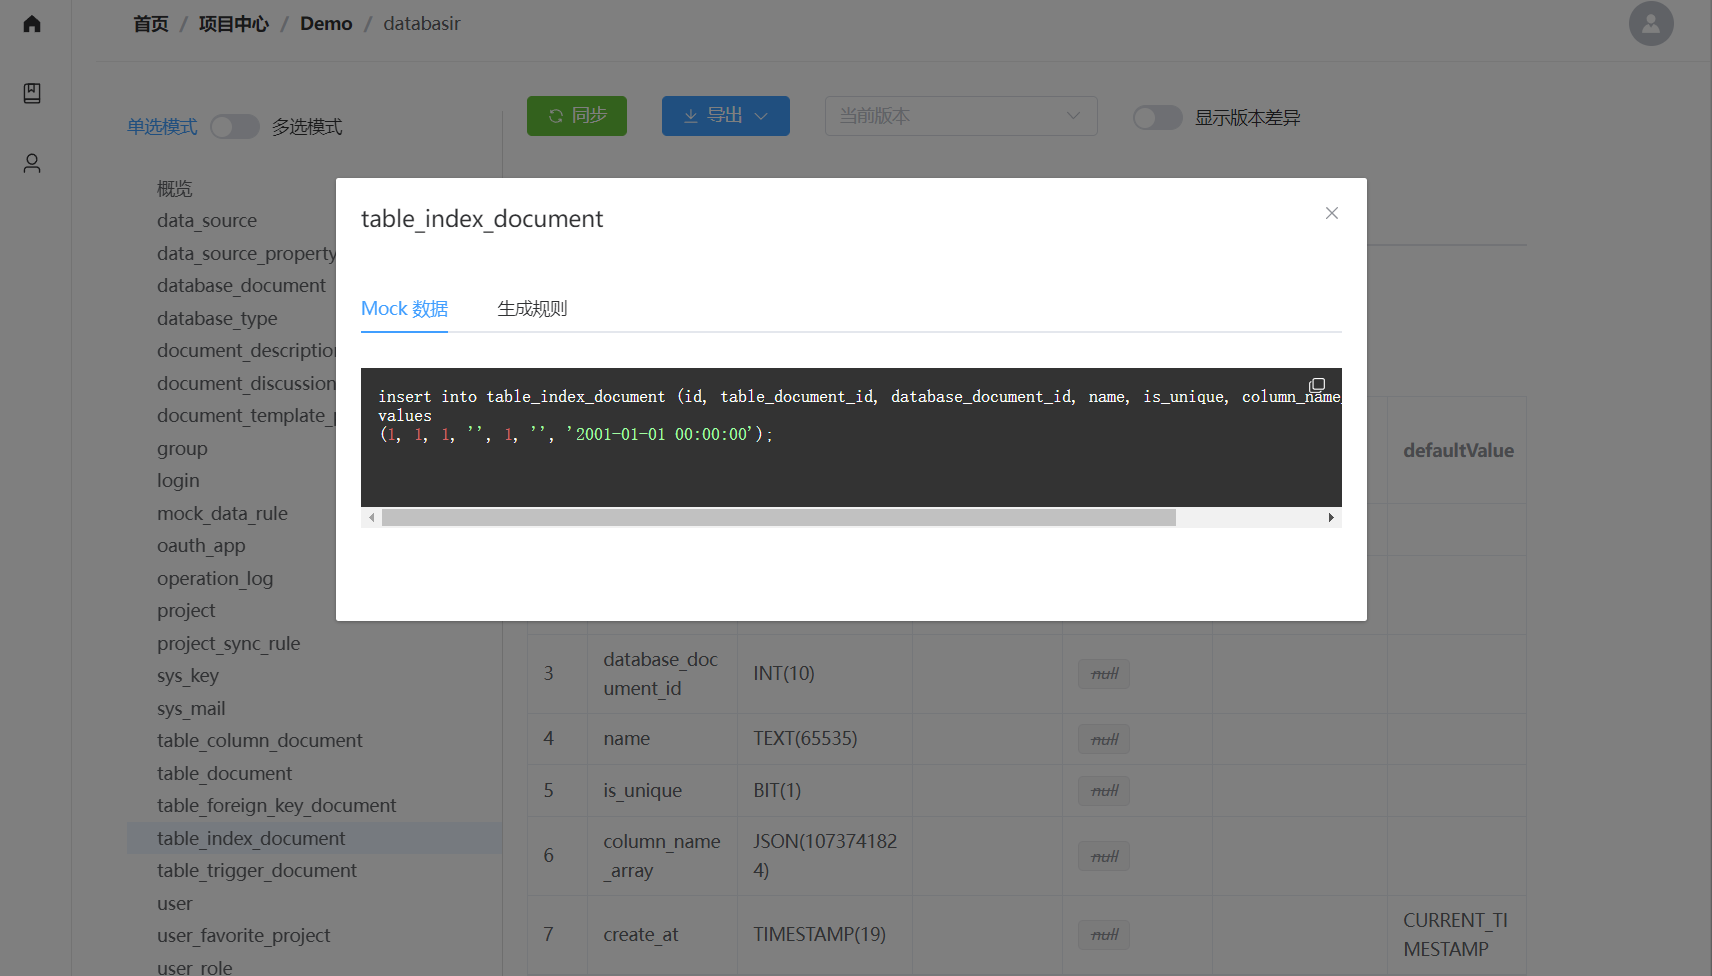This screenshot has width=1712, height=976.
Task: Click left arrow of code scrollbar
Action: click(x=372, y=518)
